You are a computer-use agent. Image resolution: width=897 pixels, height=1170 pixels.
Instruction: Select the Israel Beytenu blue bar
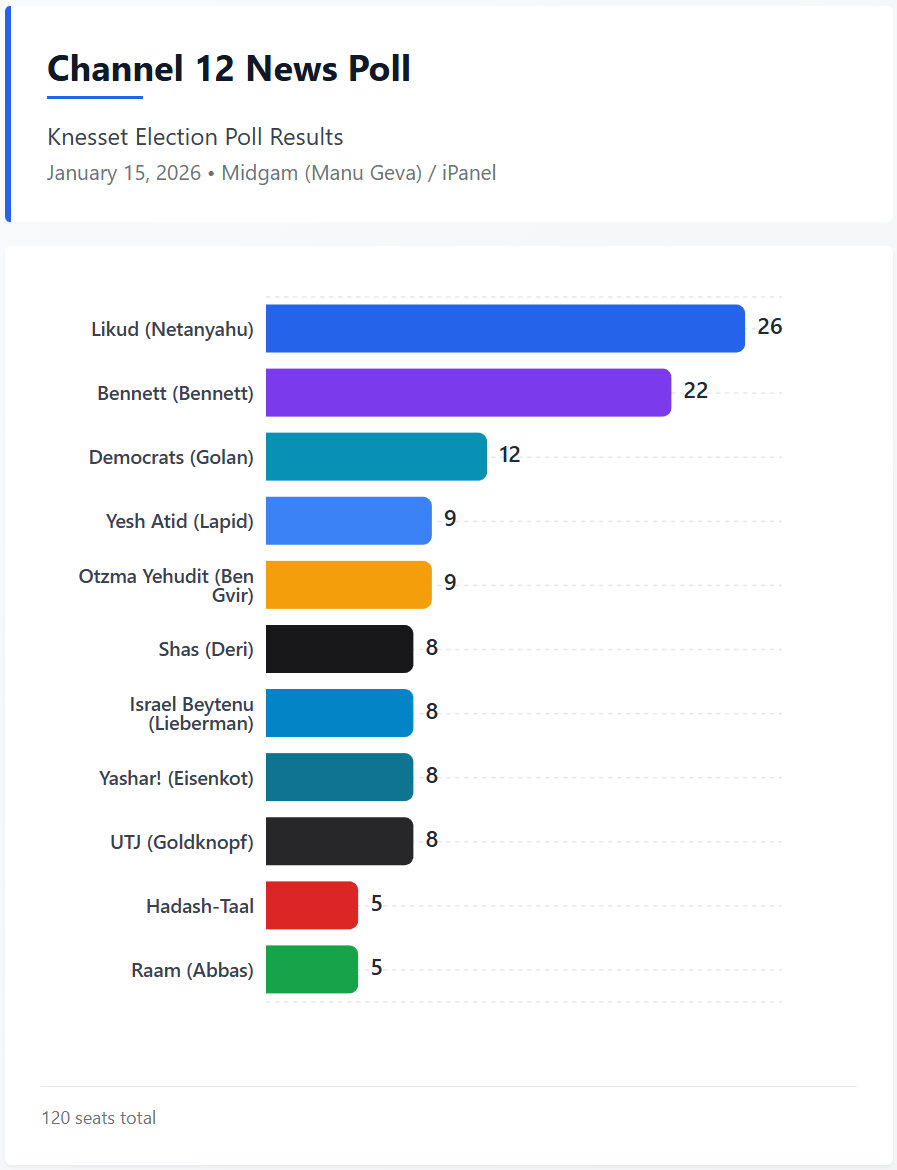point(339,712)
